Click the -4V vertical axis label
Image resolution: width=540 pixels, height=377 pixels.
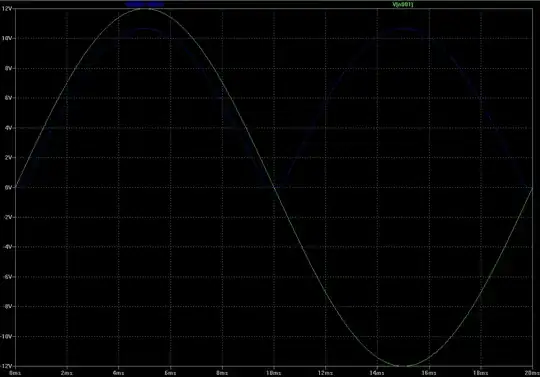[x=8, y=247]
